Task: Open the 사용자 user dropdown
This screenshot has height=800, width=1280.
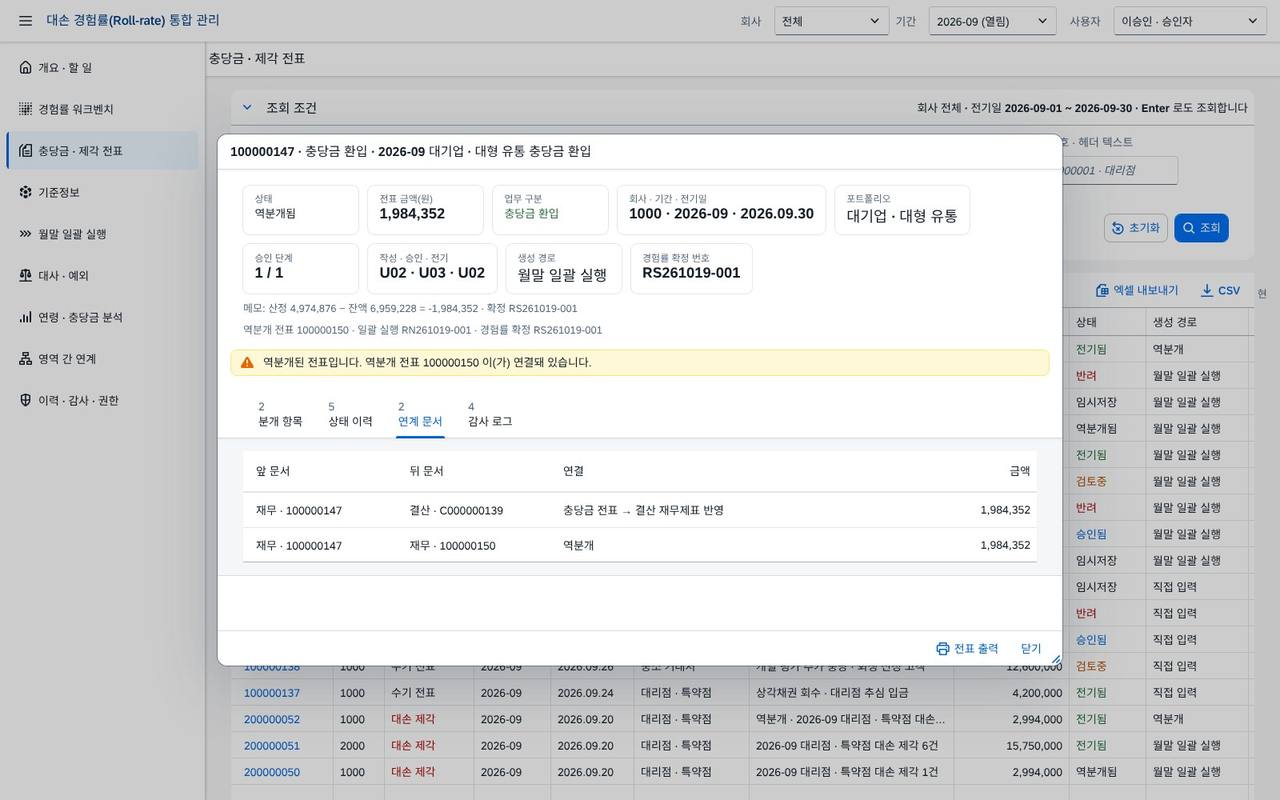Action: [1190, 21]
